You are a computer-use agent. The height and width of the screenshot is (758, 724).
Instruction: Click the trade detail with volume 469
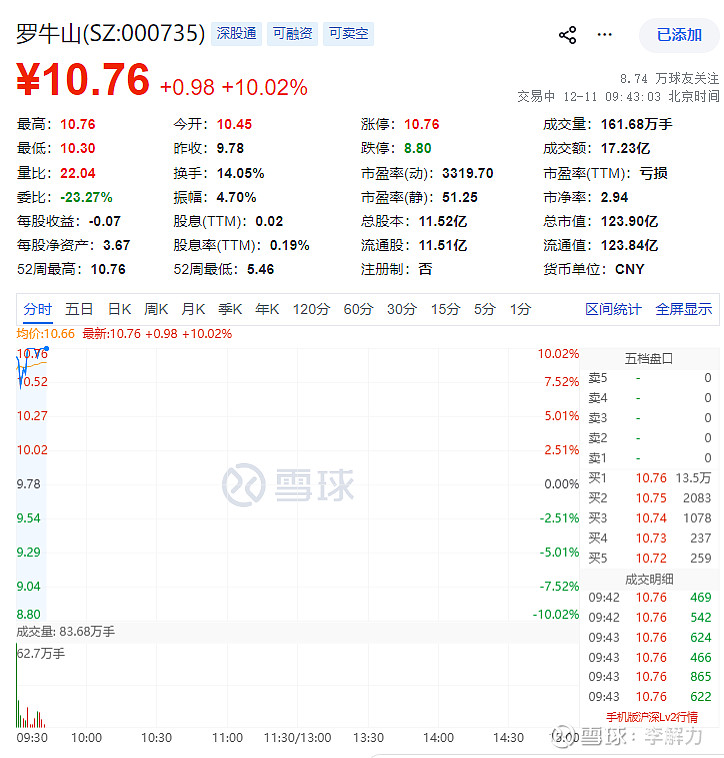tap(650, 598)
